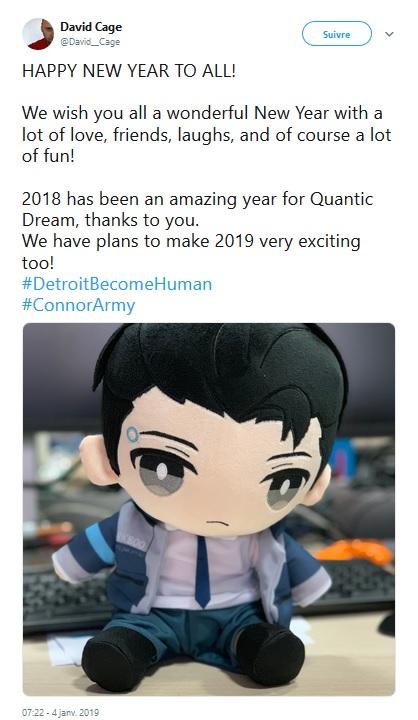Click the wonderful New Year wishes paragraph
Viewport: 418px width, 720px height.
point(207,135)
